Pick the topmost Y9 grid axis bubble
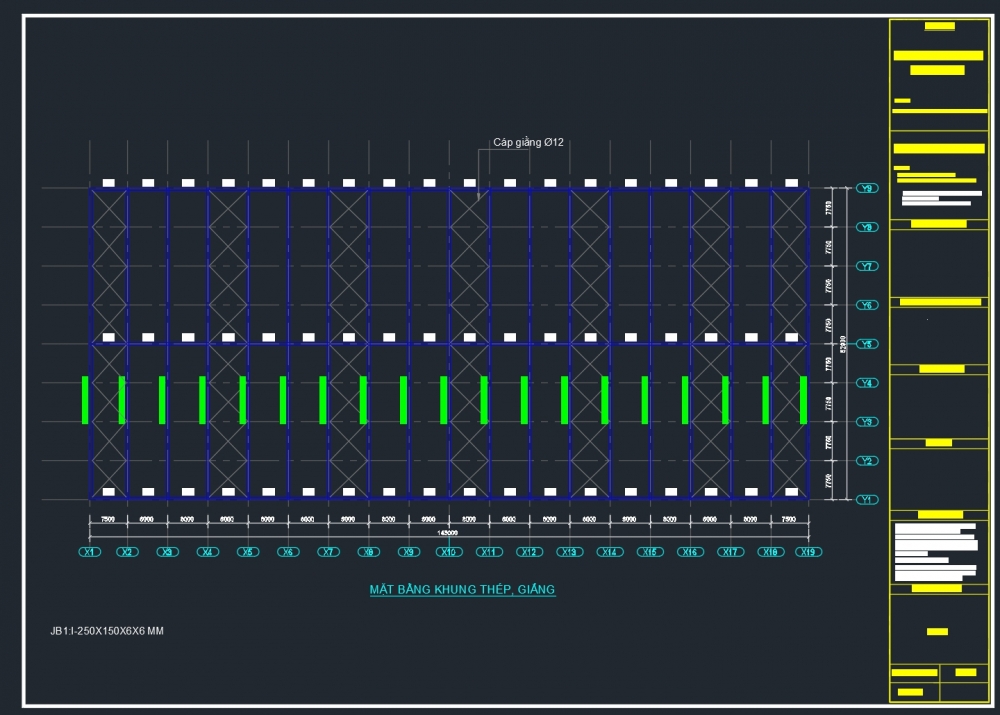Viewport: 1000px width, 715px height. coord(867,188)
